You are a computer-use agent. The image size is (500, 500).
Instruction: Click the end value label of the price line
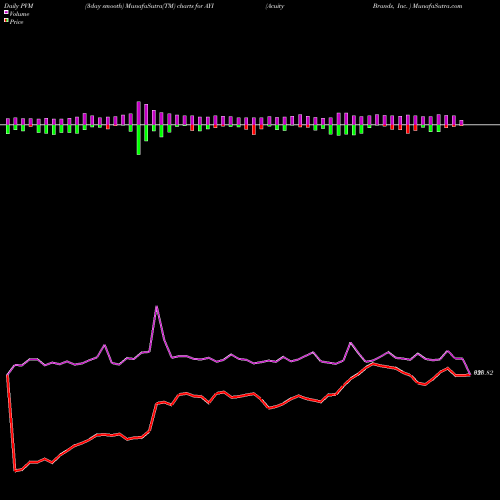coord(483,373)
